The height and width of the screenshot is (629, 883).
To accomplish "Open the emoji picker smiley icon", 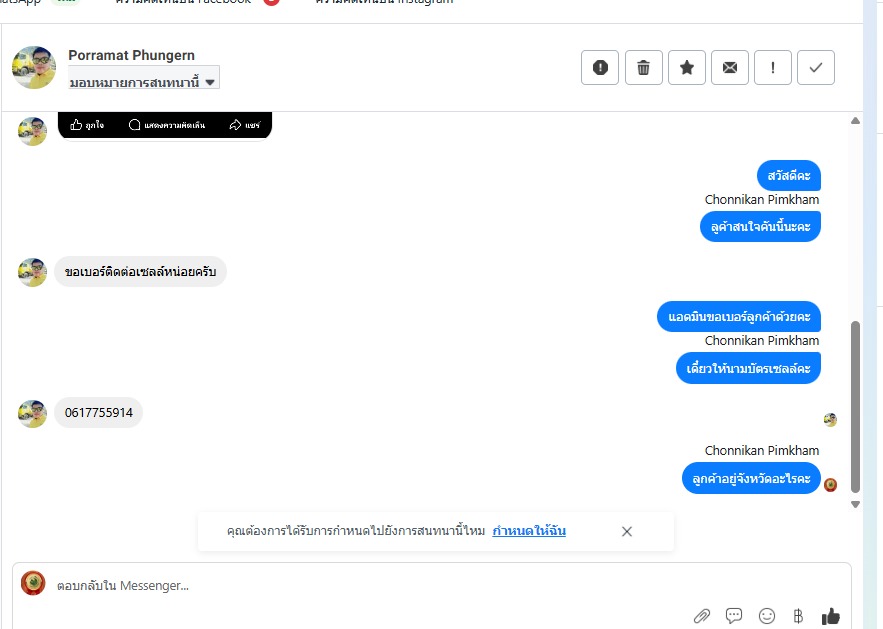I will pyautogui.click(x=766, y=616).
